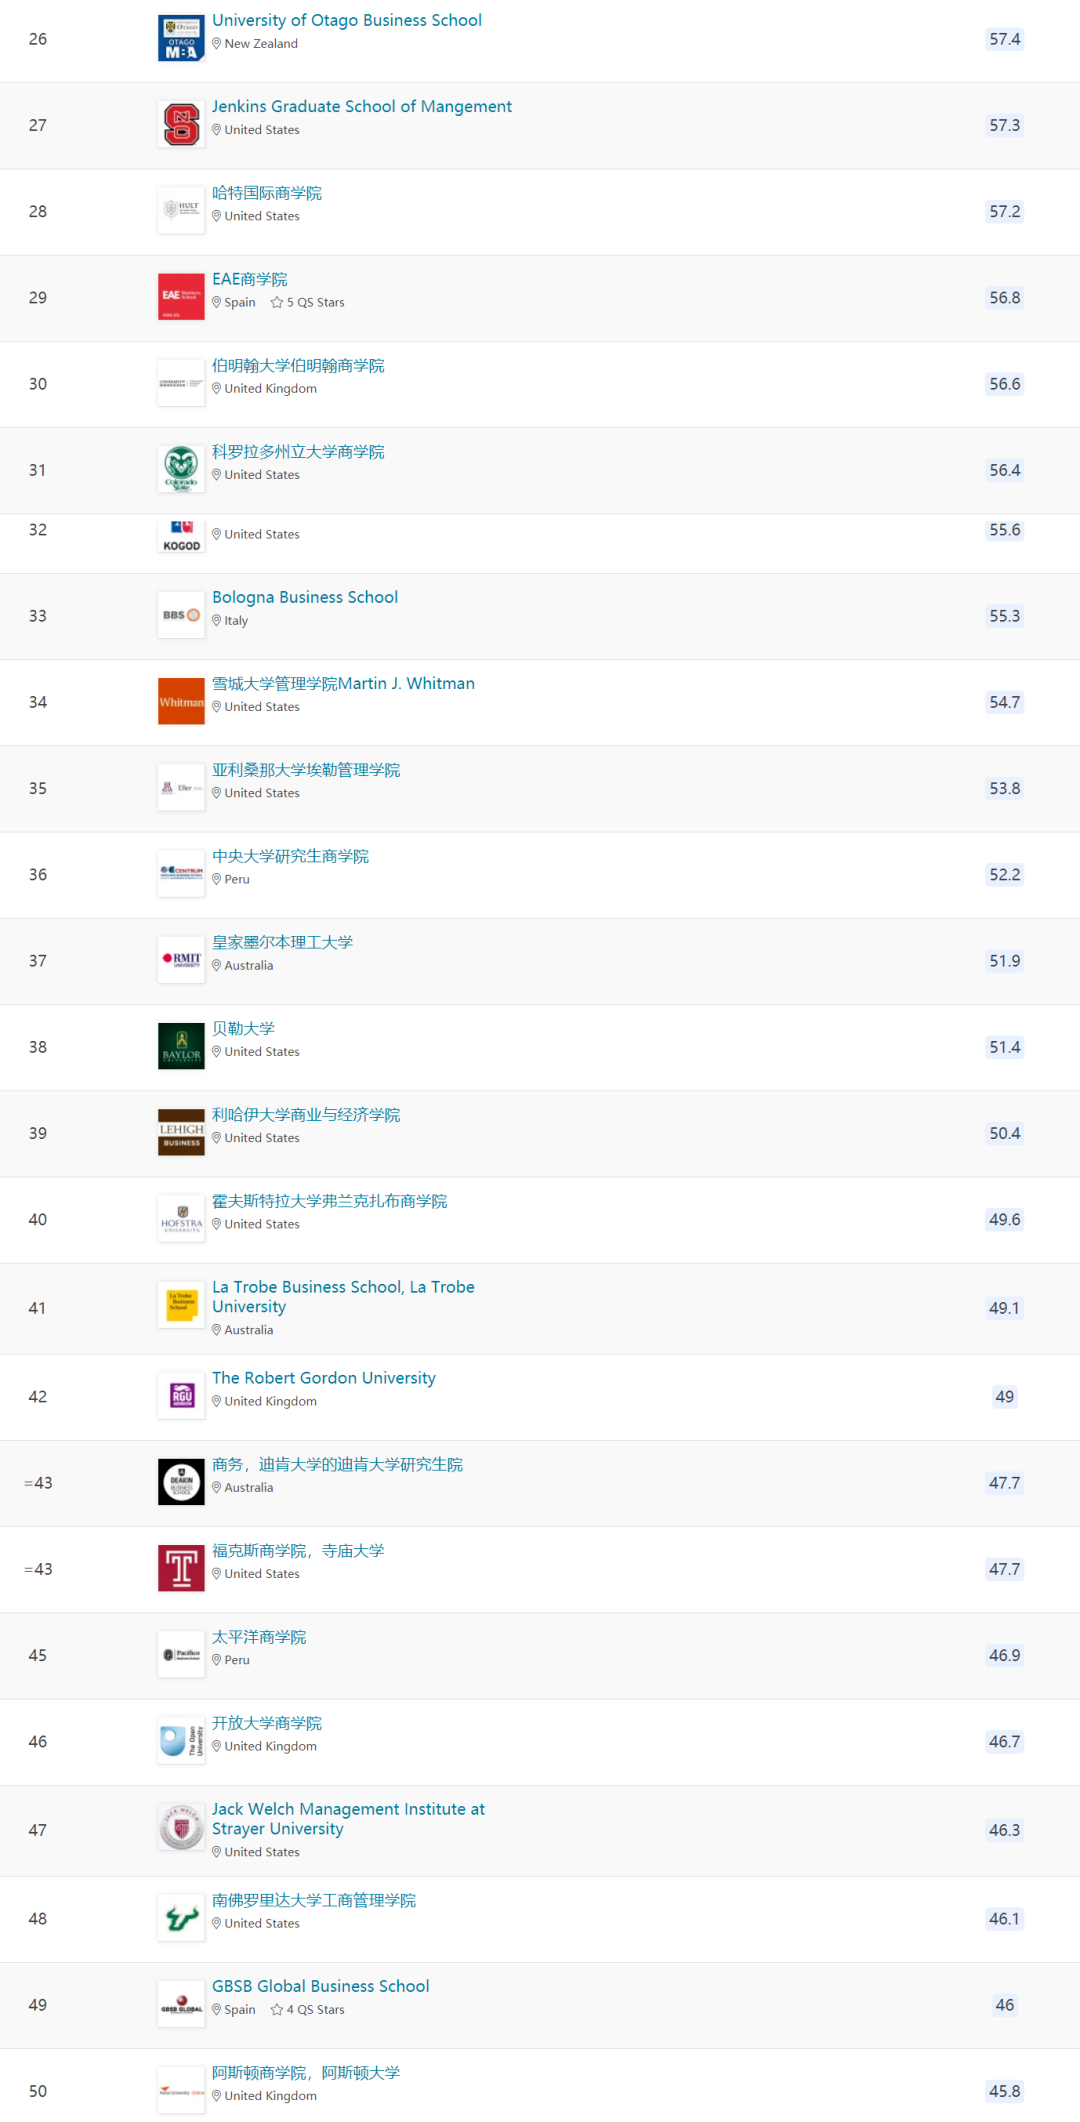
Task: Click the orange Whitman logo
Action: (x=181, y=702)
